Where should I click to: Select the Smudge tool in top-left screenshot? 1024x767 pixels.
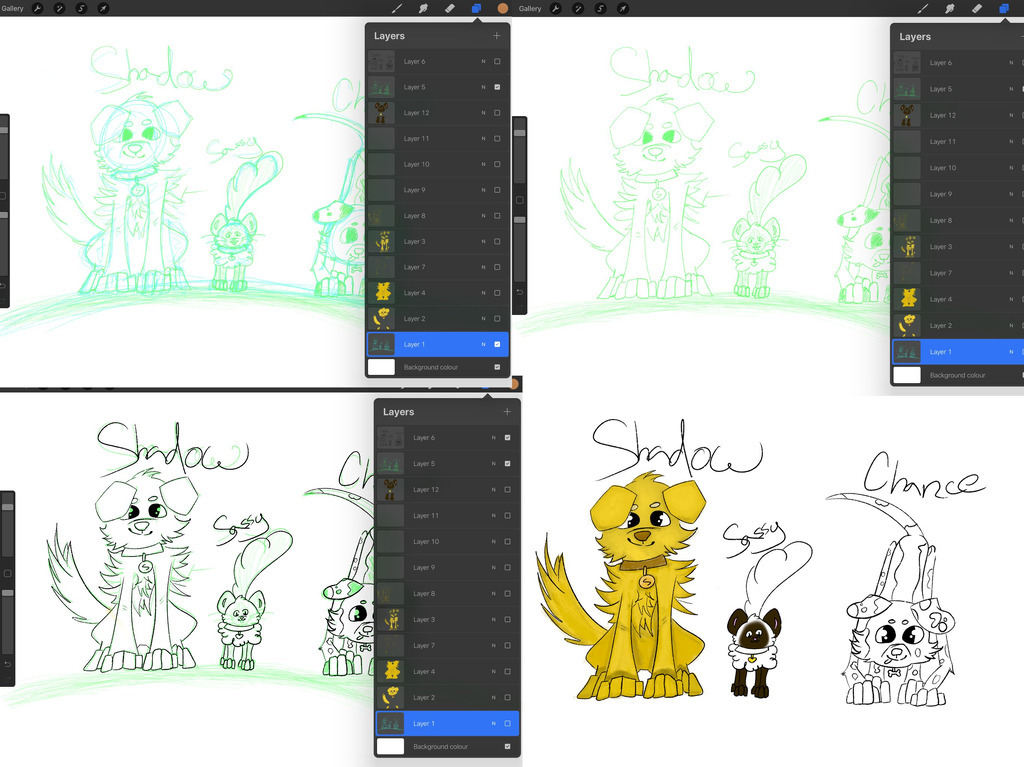coord(423,8)
